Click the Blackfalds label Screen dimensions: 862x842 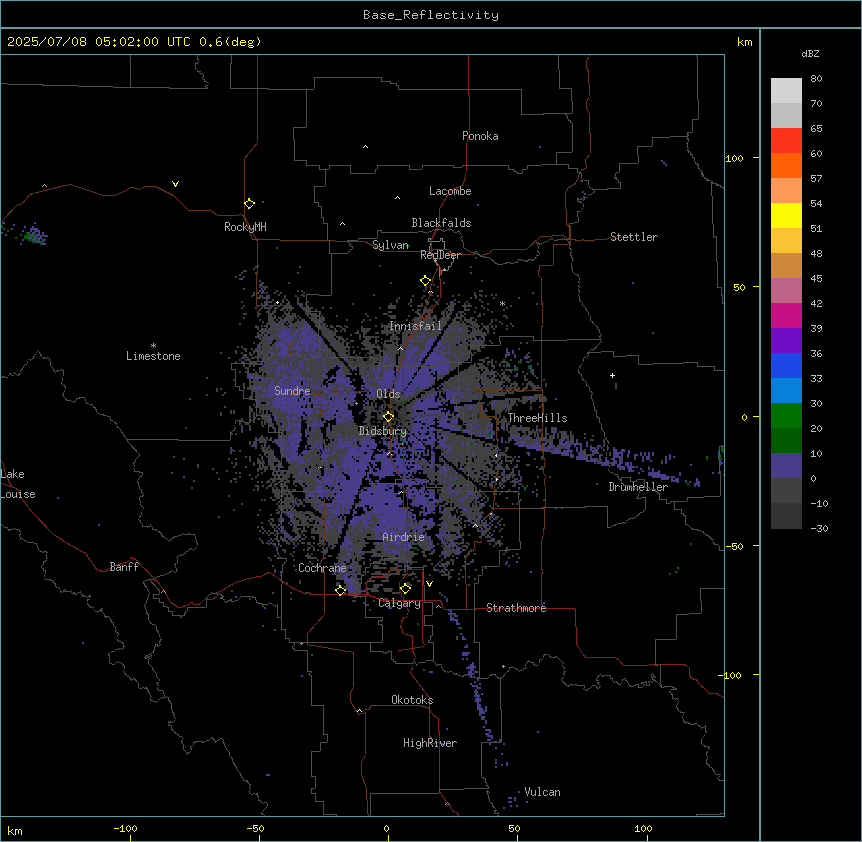tap(441, 223)
